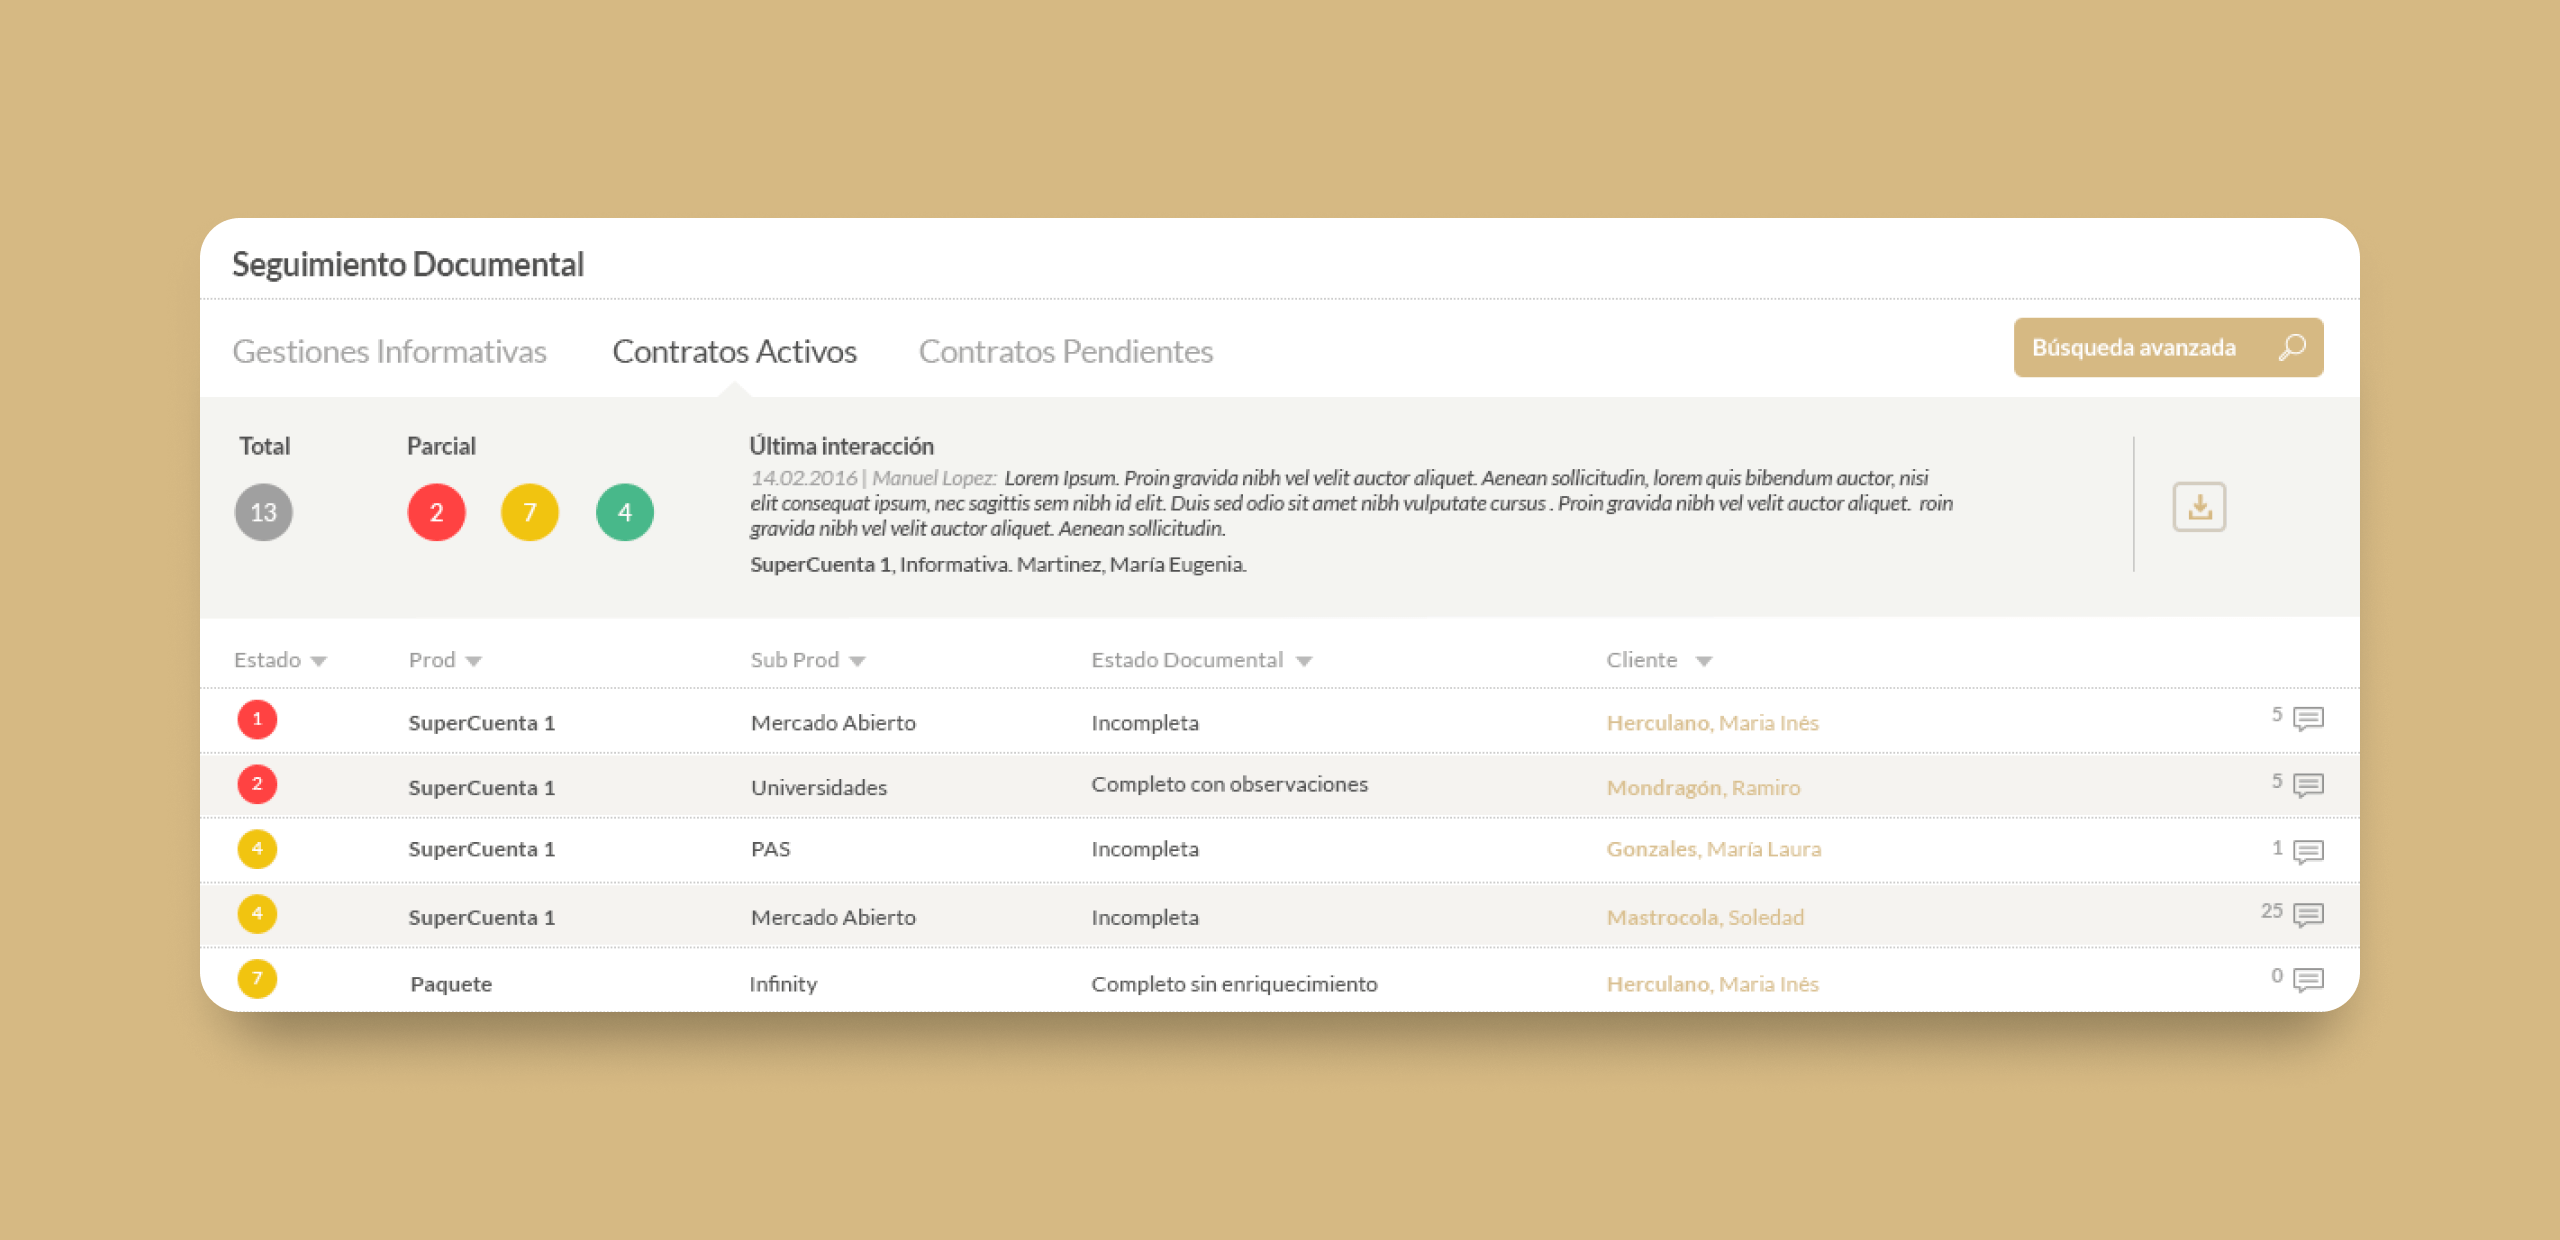Viewport: 2560px width, 1240px height.
Task: Switch to Gestiones Informativas tab
Action: tap(389, 351)
